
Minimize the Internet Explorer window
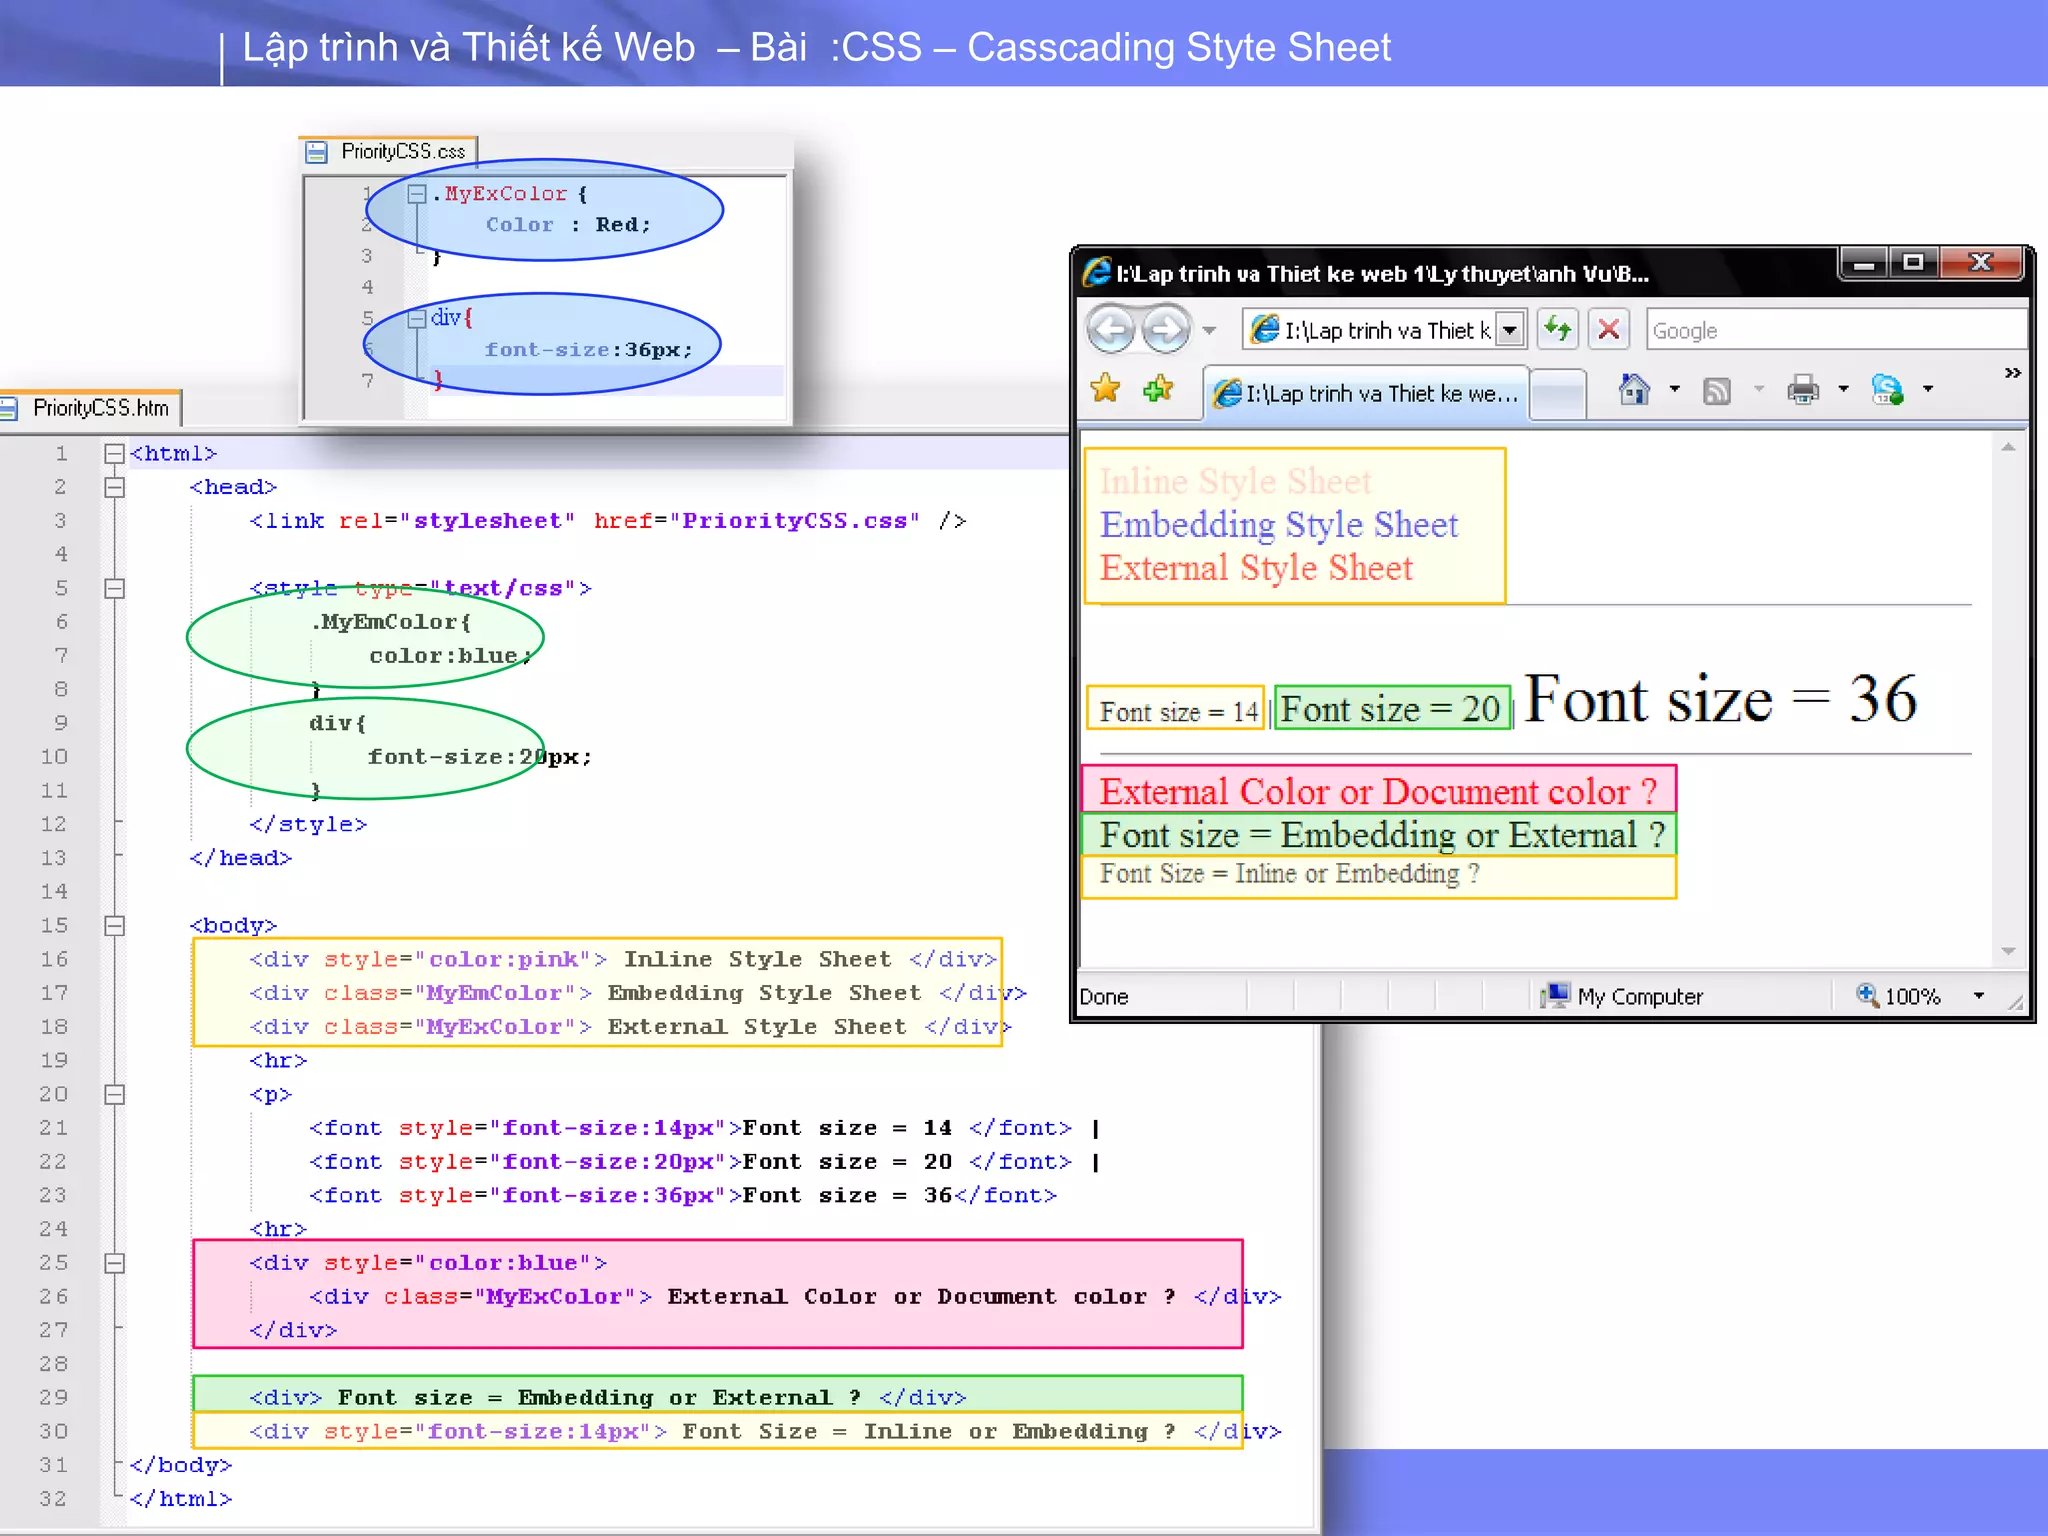(x=1864, y=263)
